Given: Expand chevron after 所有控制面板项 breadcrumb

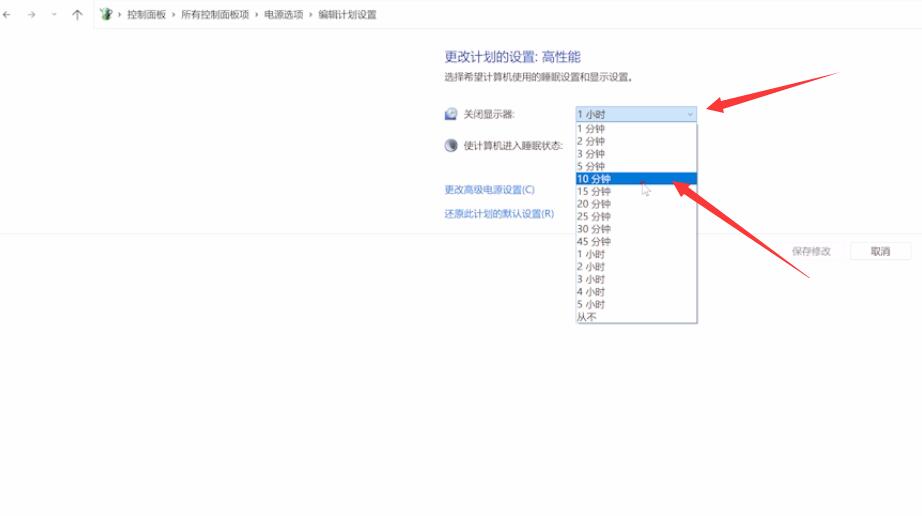Looking at the screenshot, I should pyautogui.click(x=256, y=15).
